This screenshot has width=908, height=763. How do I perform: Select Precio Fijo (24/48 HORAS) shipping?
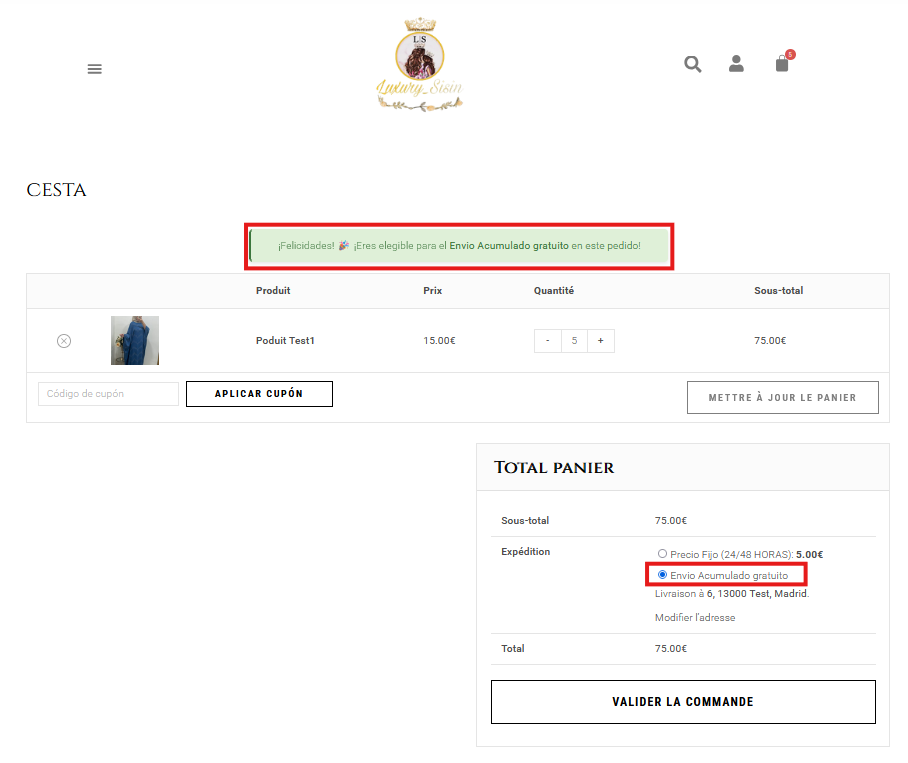[662, 553]
